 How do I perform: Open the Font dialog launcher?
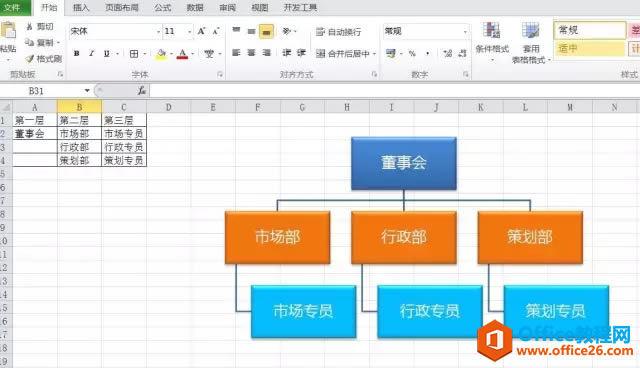click(220, 74)
